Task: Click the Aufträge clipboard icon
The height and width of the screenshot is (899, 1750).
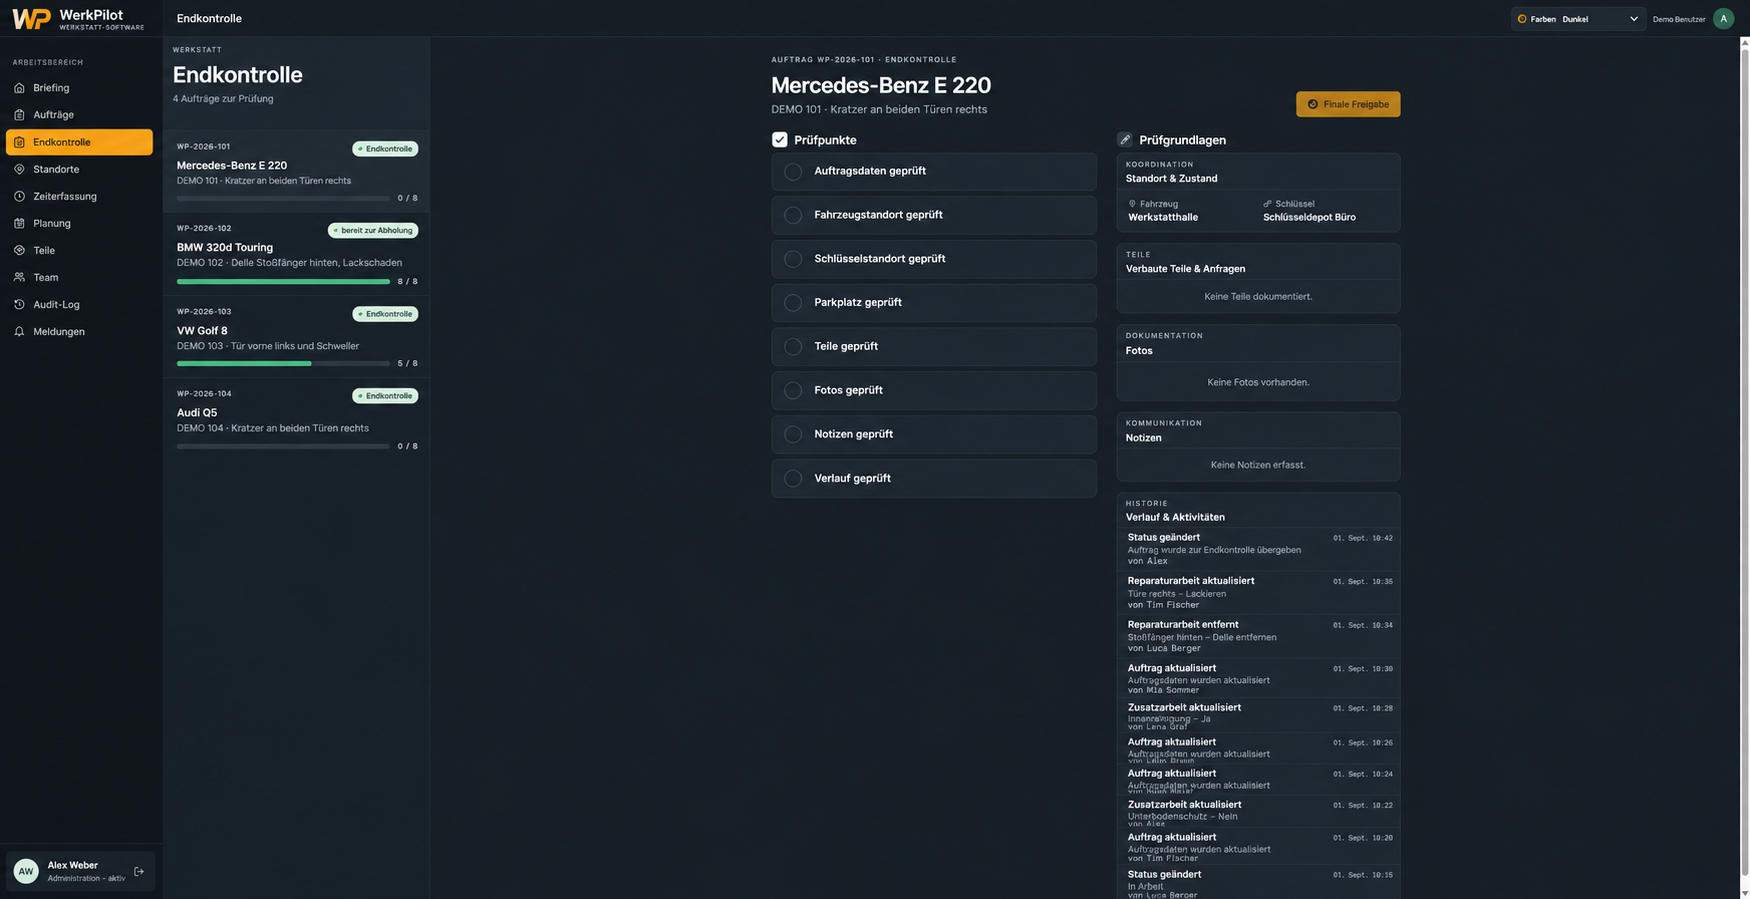Action: [x=19, y=115]
